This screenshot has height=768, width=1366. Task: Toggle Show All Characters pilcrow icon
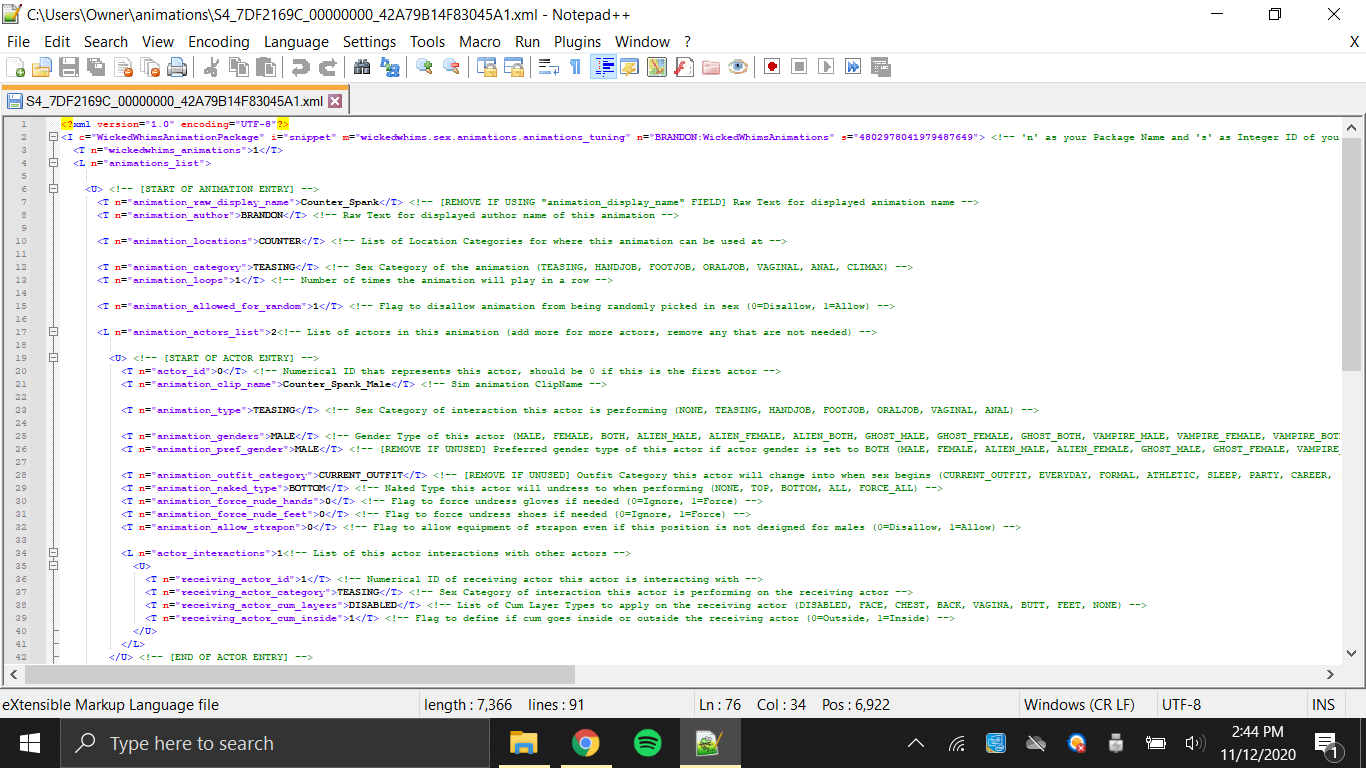(575, 67)
